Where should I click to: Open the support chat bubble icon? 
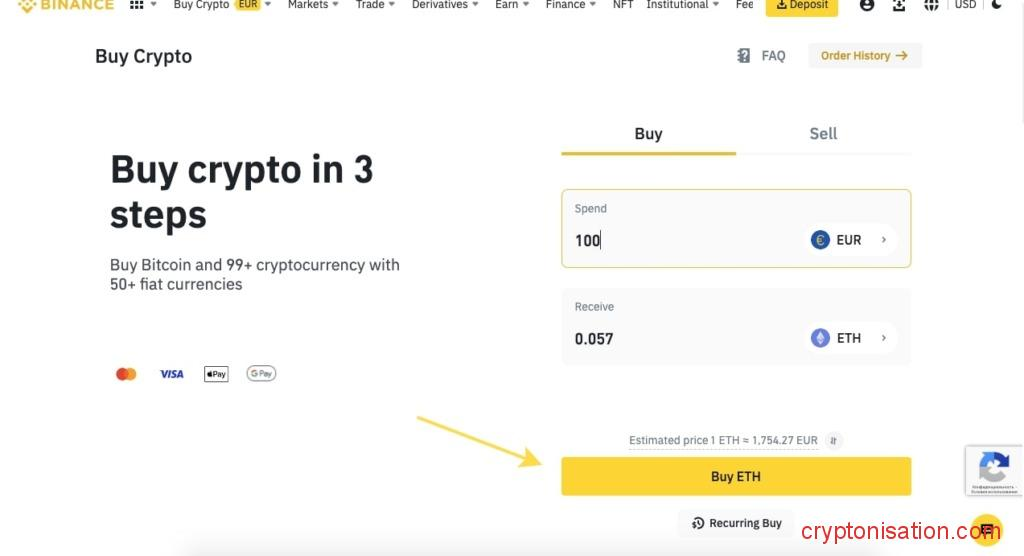987,529
